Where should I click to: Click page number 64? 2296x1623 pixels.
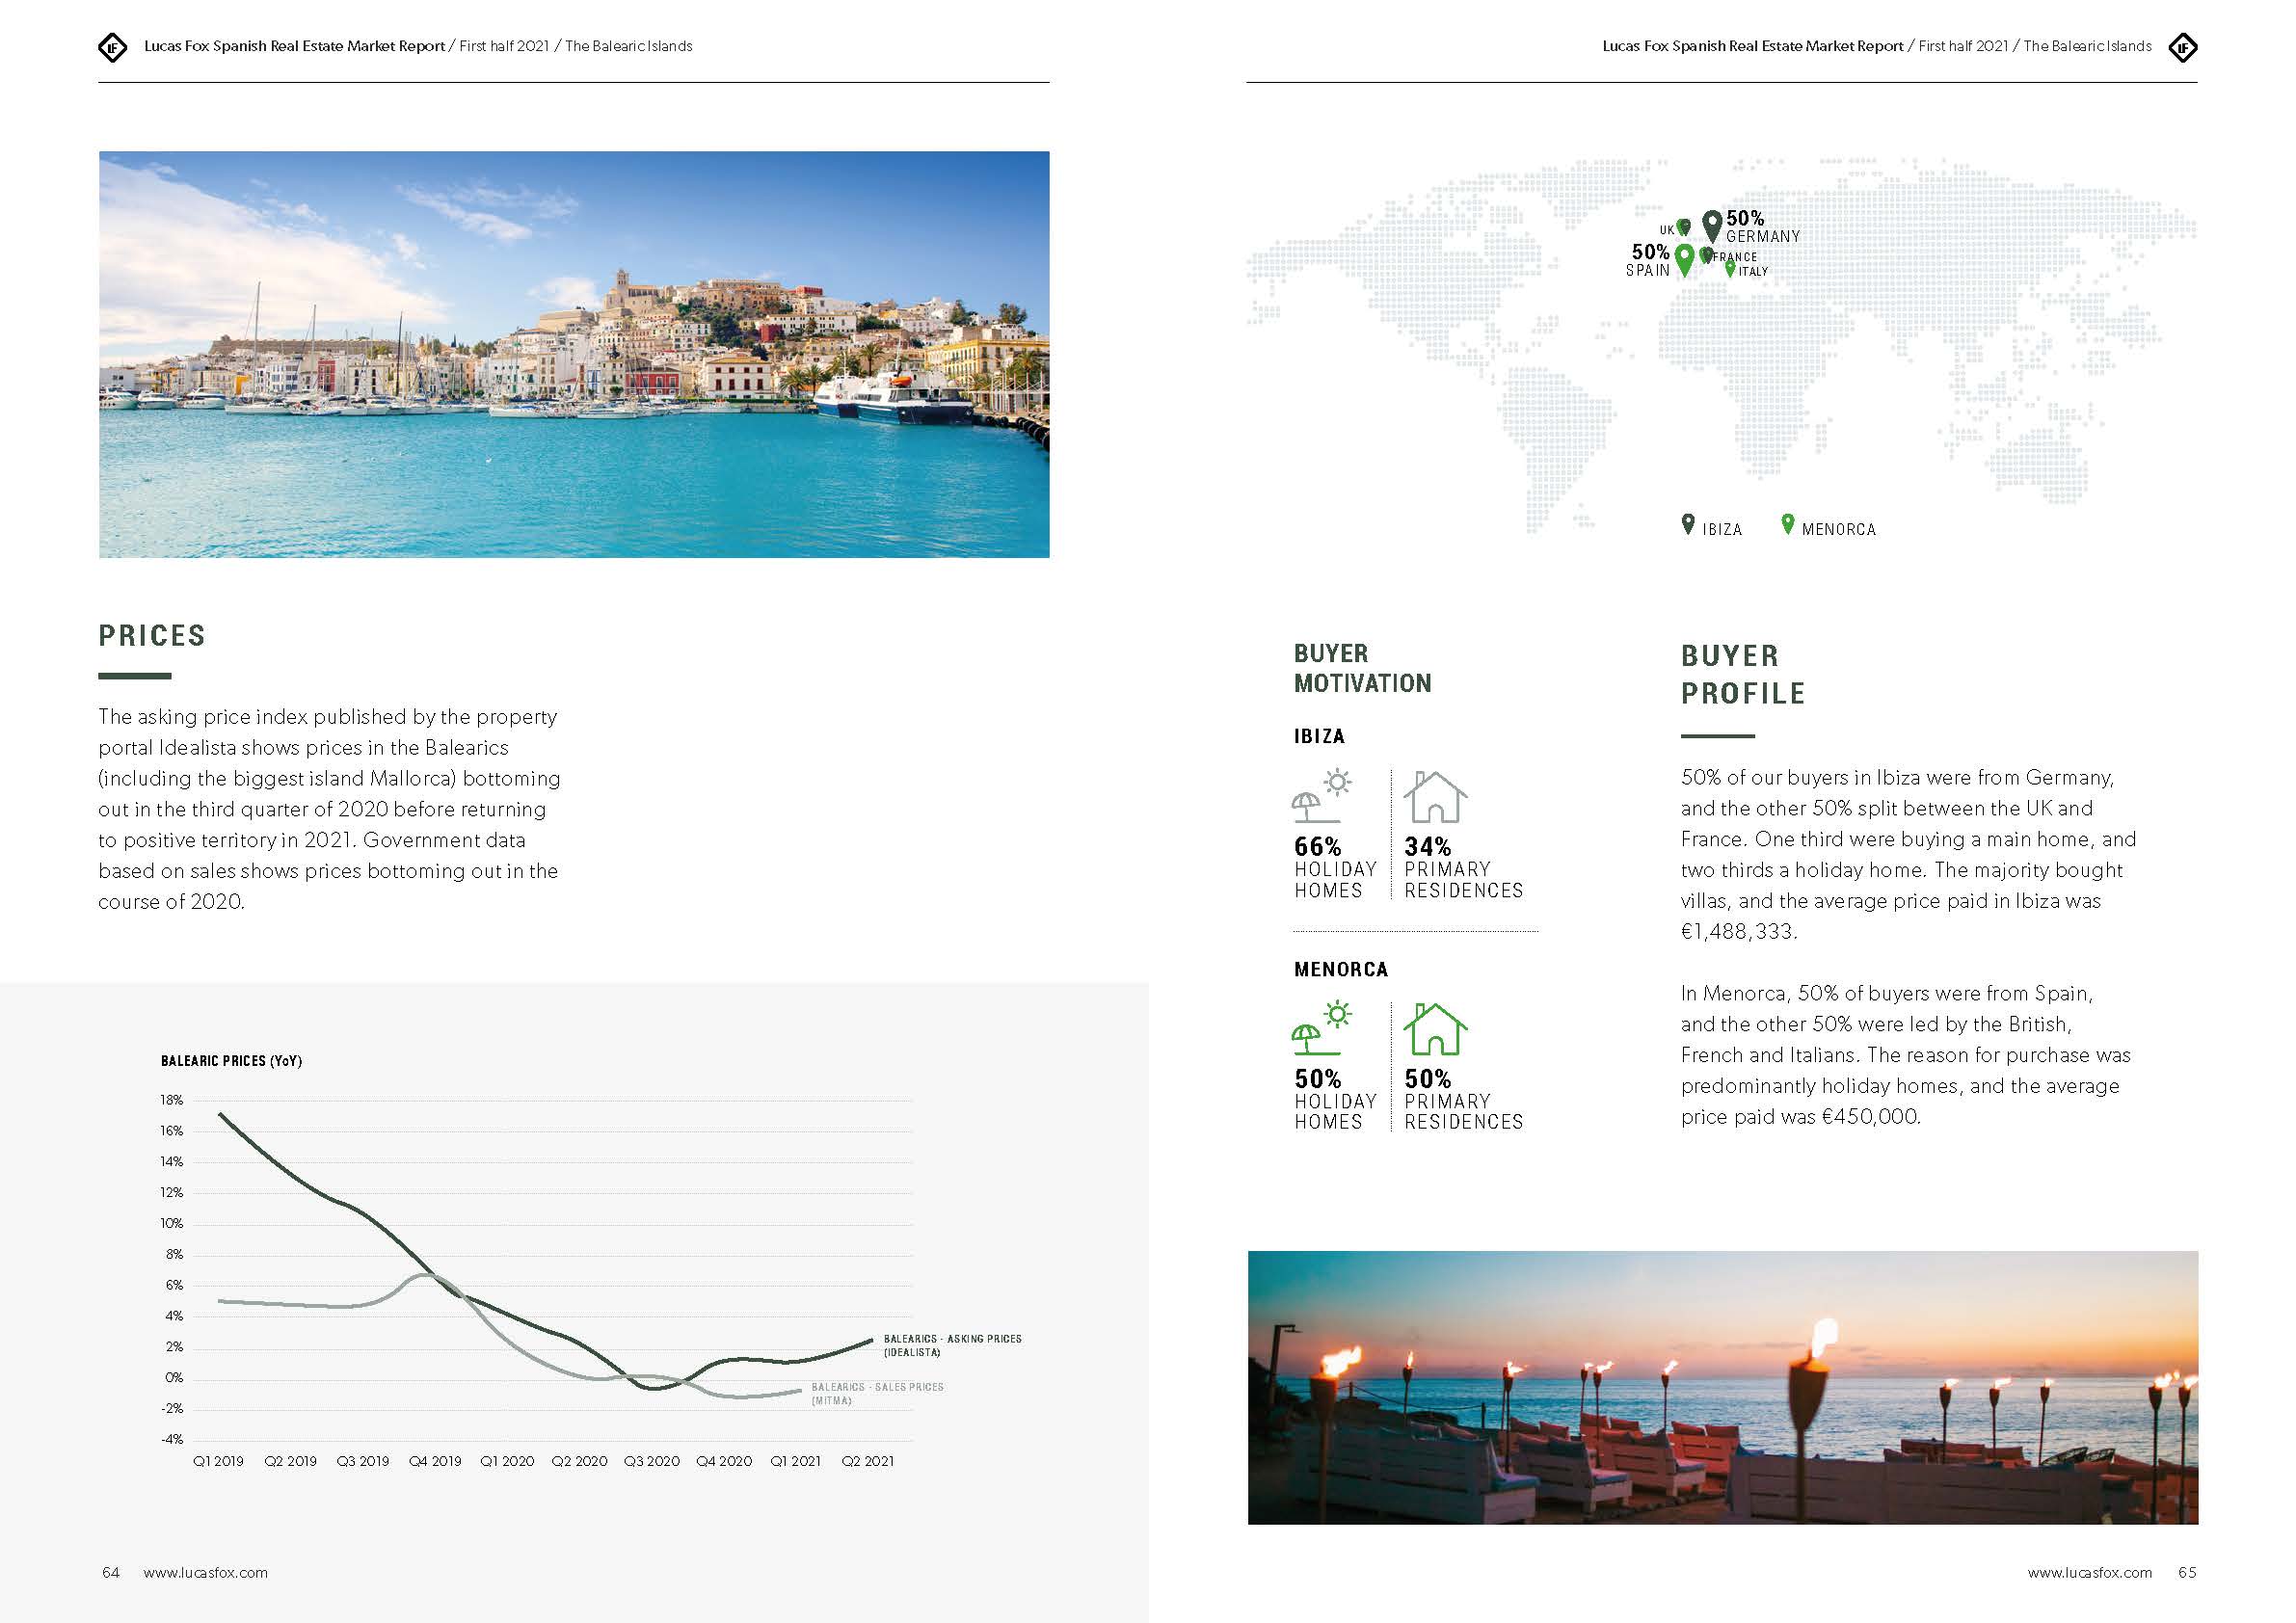tap(111, 1572)
